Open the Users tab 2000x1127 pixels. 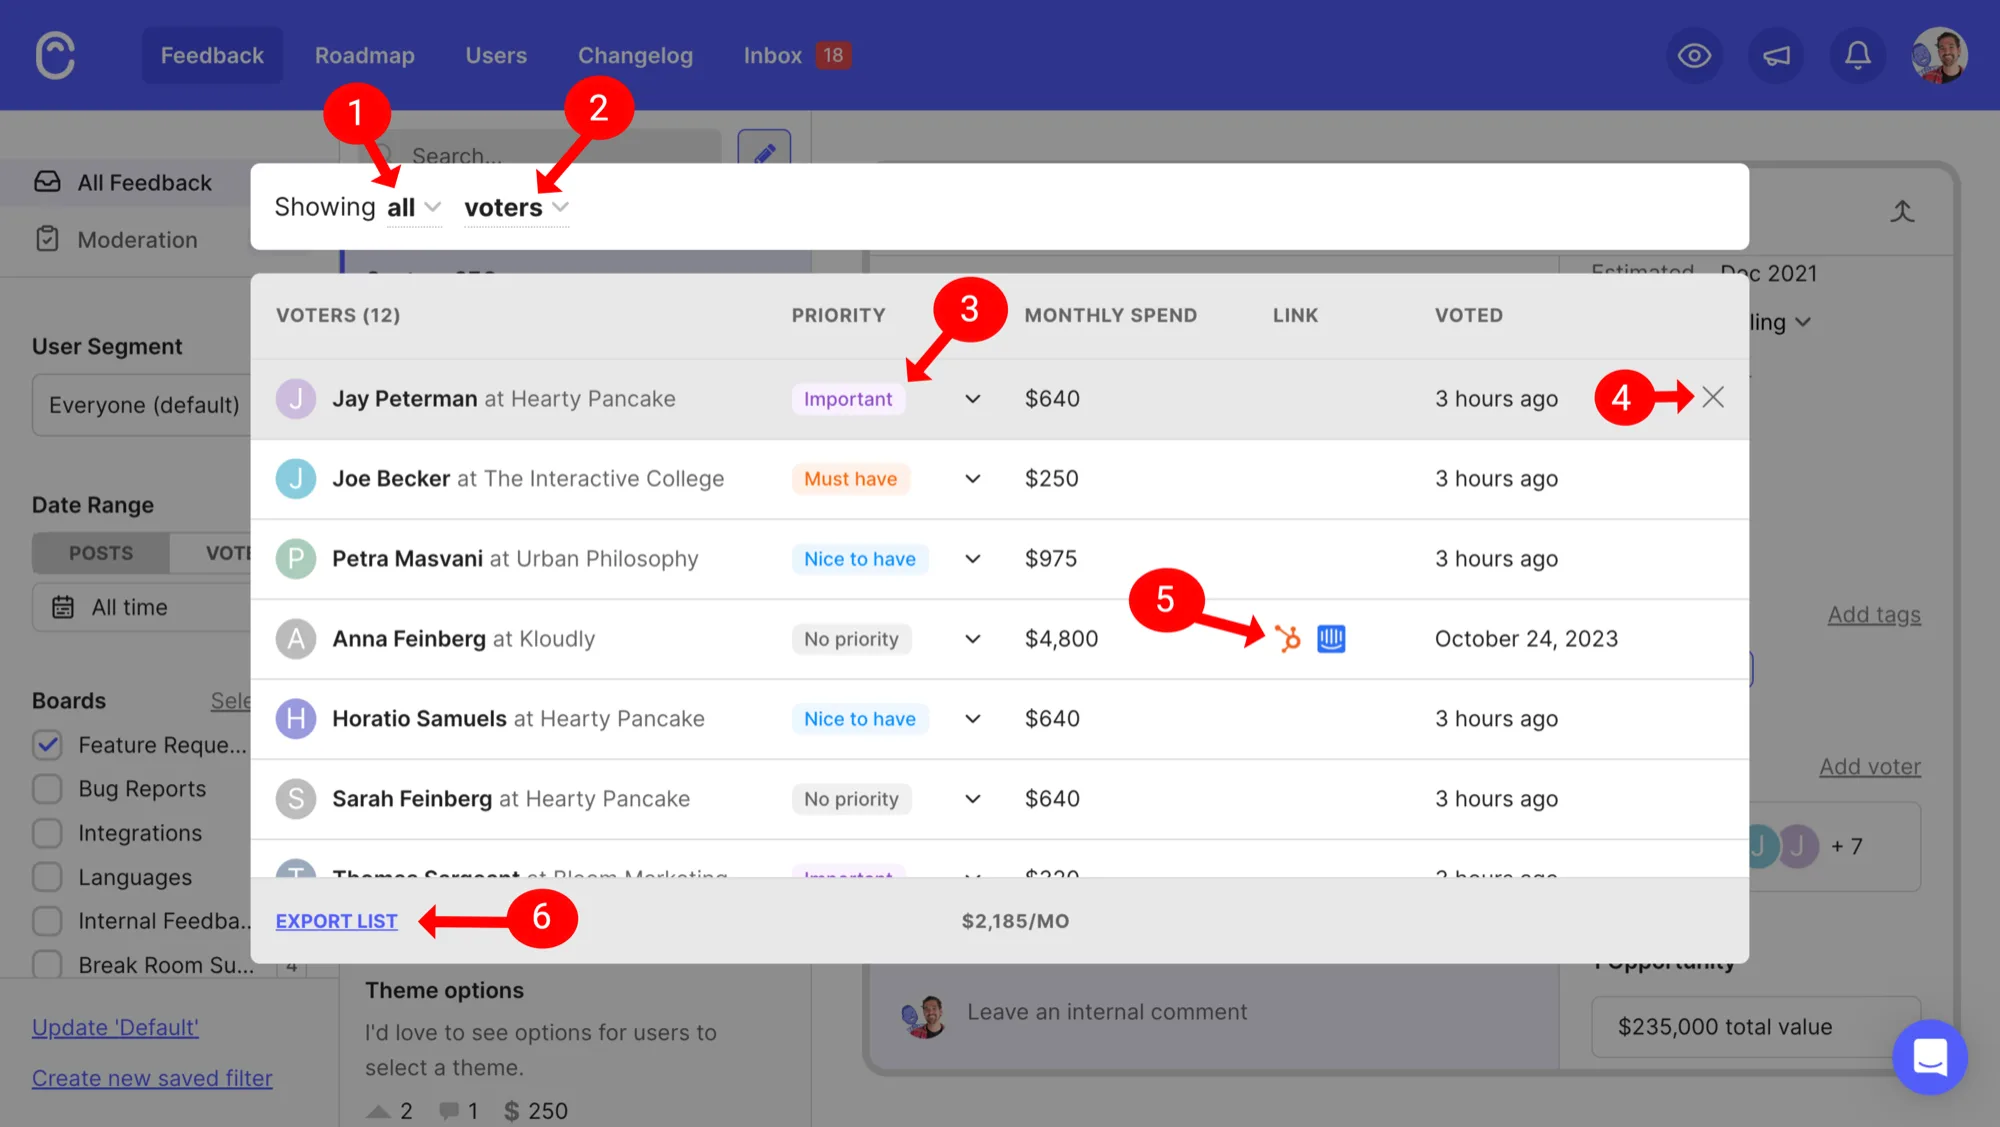[x=496, y=55]
